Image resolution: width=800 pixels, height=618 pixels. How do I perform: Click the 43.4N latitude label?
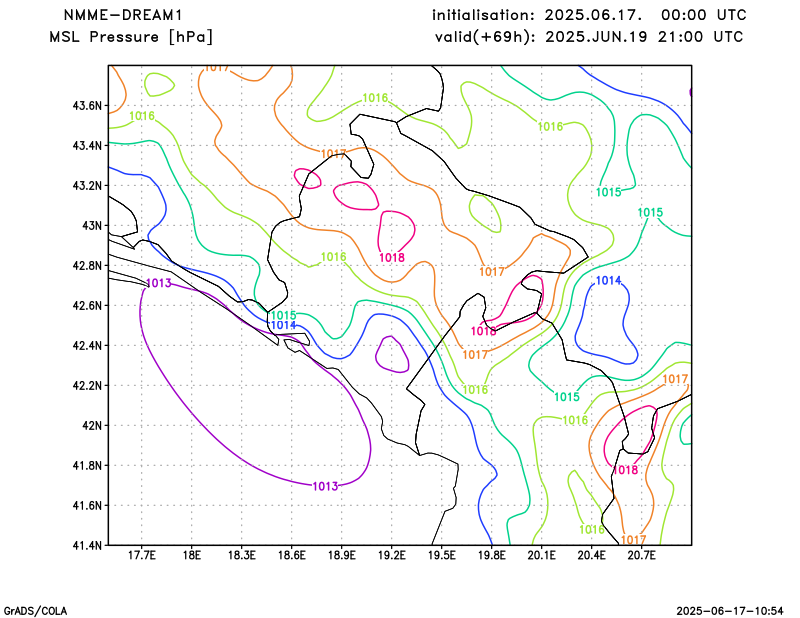[x=87, y=145]
